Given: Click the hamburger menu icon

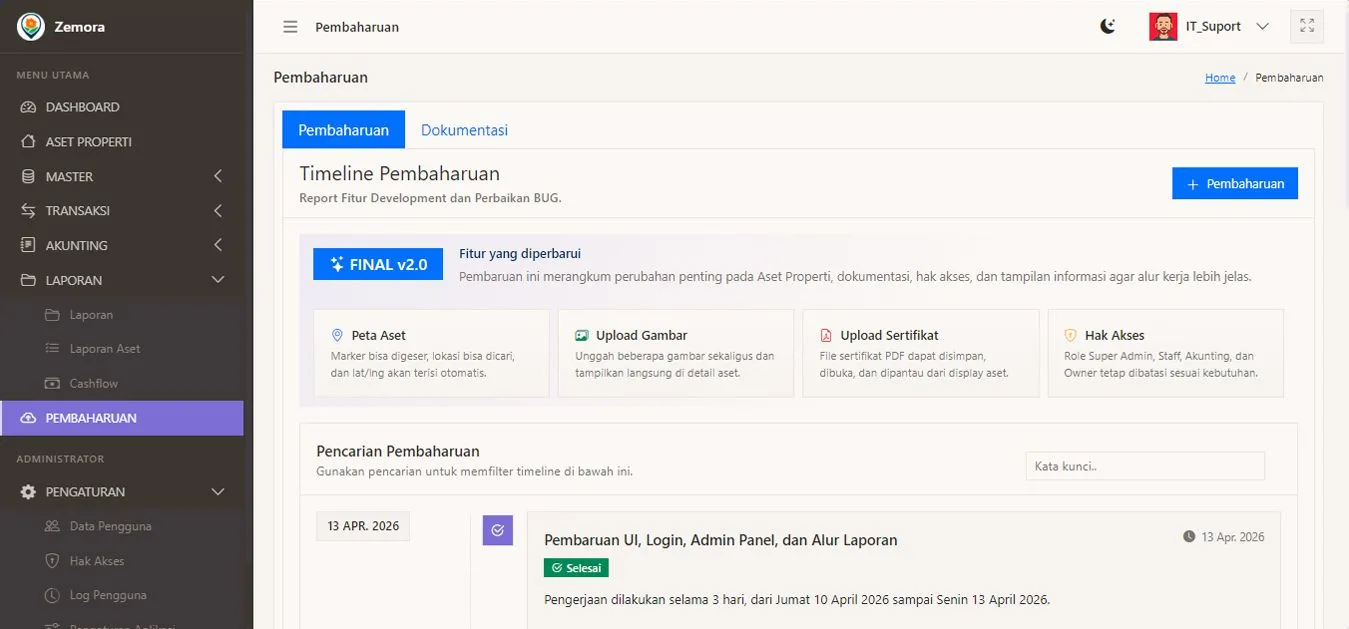Looking at the screenshot, I should 290,27.
